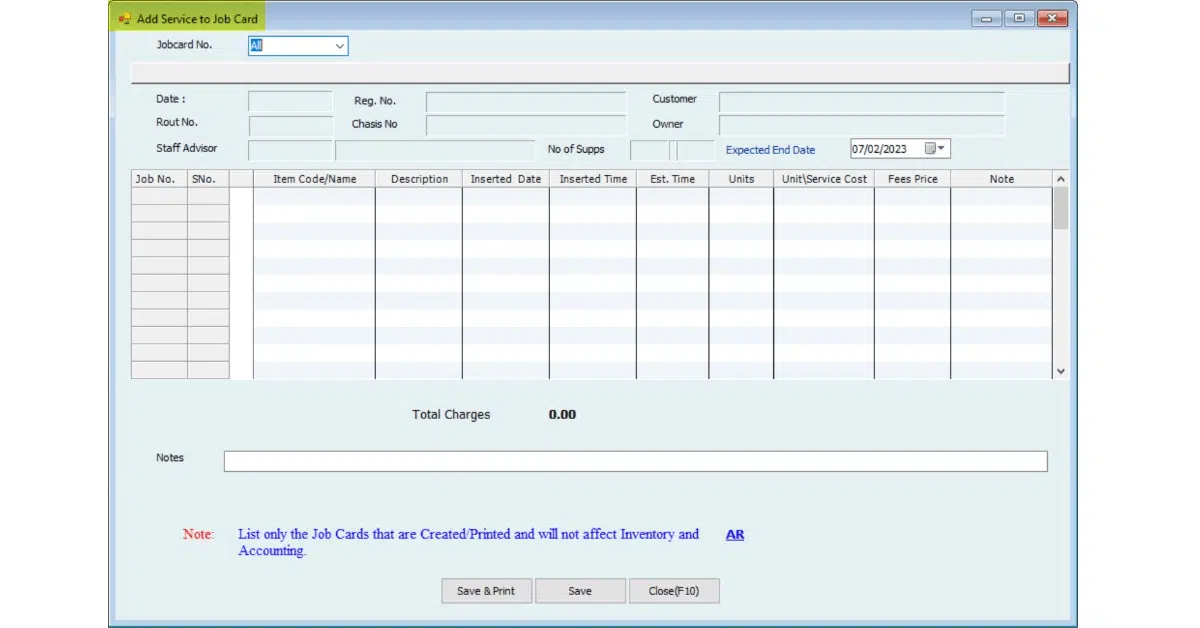
Task: Click the Total Charges value 0.00
Action: point(562,414)
